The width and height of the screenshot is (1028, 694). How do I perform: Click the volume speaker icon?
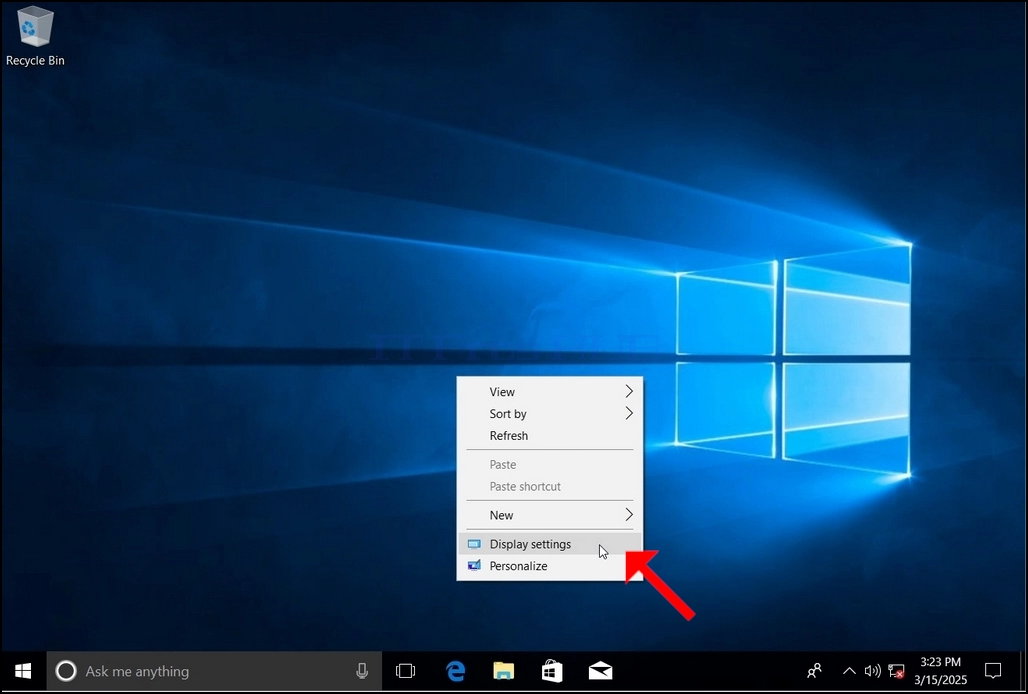pos(872,671)
